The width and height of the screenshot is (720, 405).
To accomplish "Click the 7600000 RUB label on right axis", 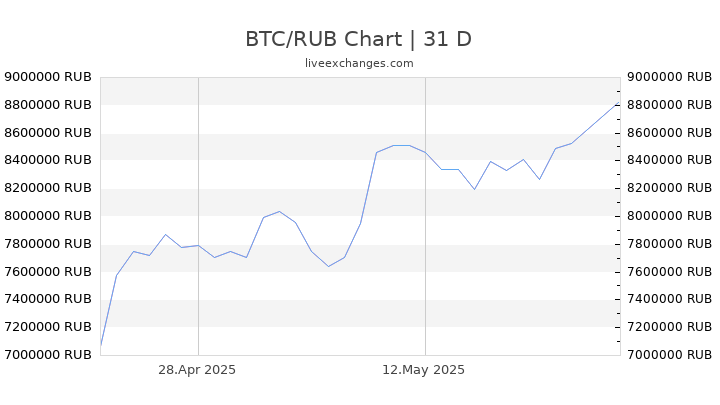I will click(x=669, y=272).
